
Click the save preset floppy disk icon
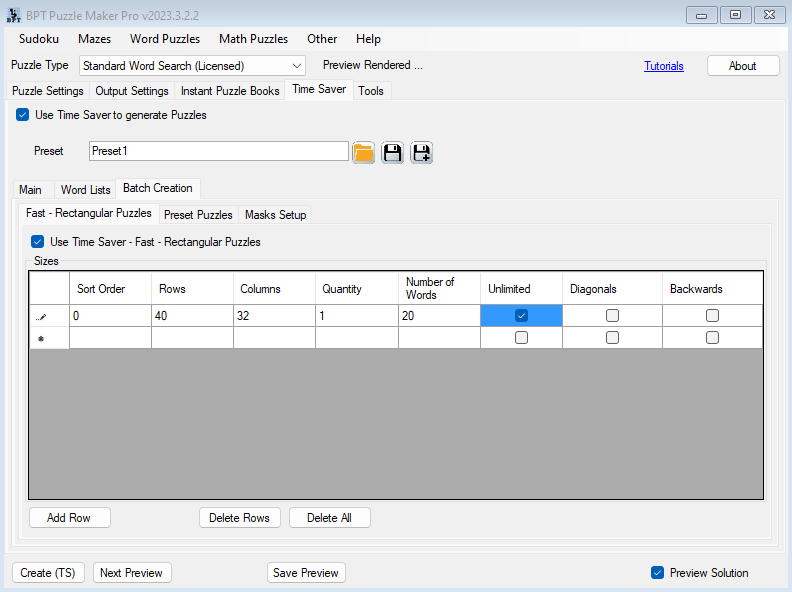[392, 152]
